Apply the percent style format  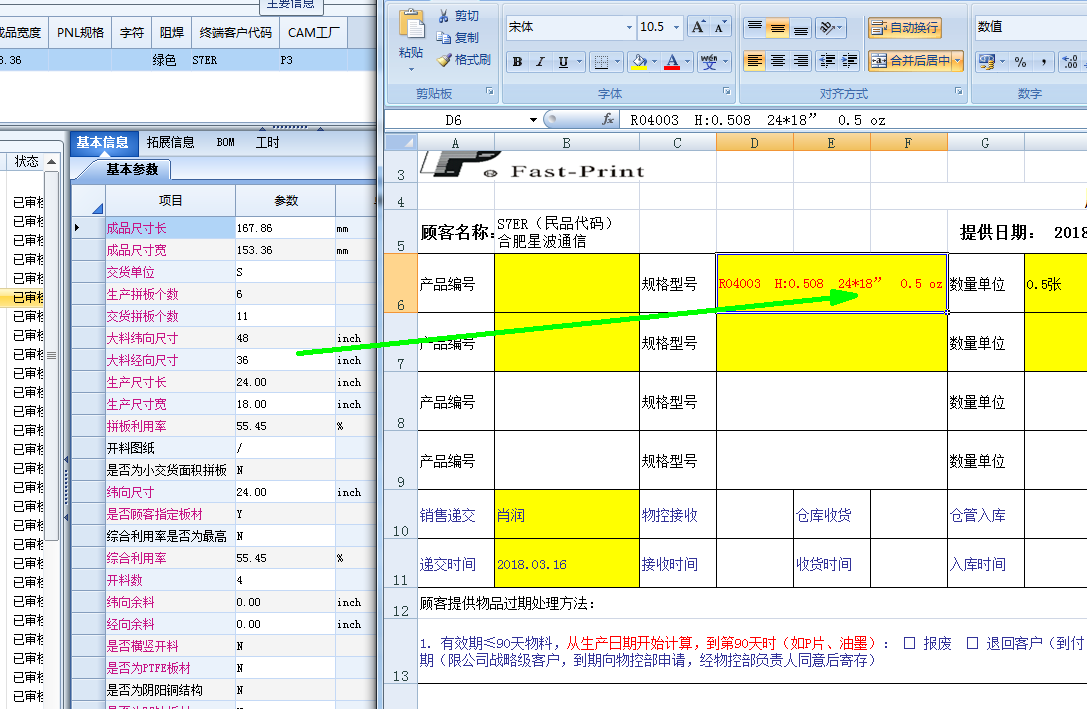tap(1020, 62)
